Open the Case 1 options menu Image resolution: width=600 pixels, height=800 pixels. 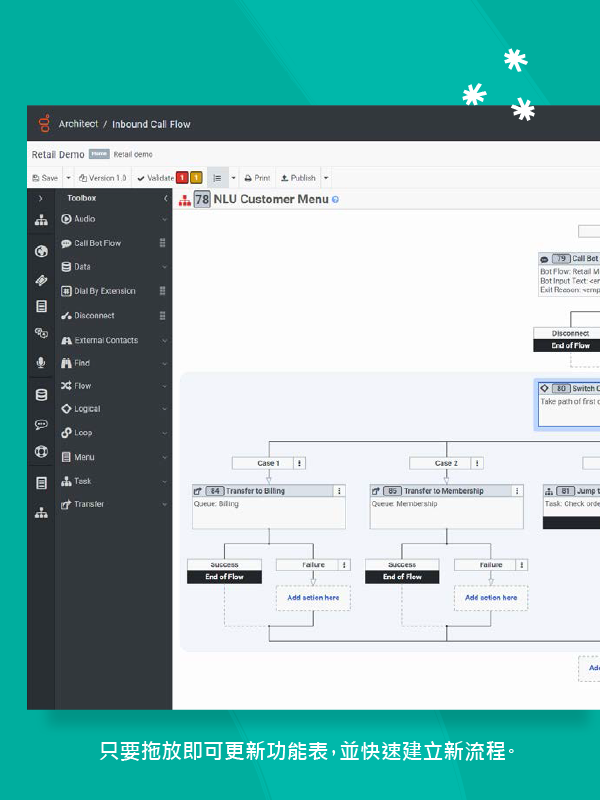pyautogui.click(x=299, y=463)
